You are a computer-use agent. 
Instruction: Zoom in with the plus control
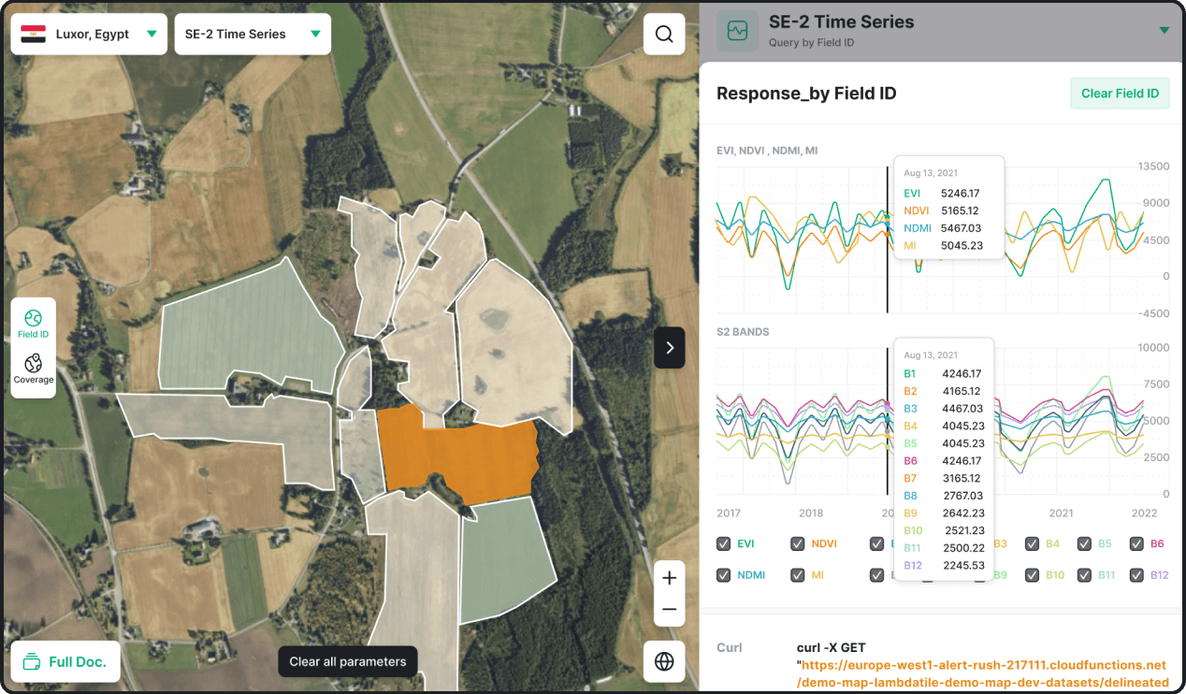tap(669, 577)
